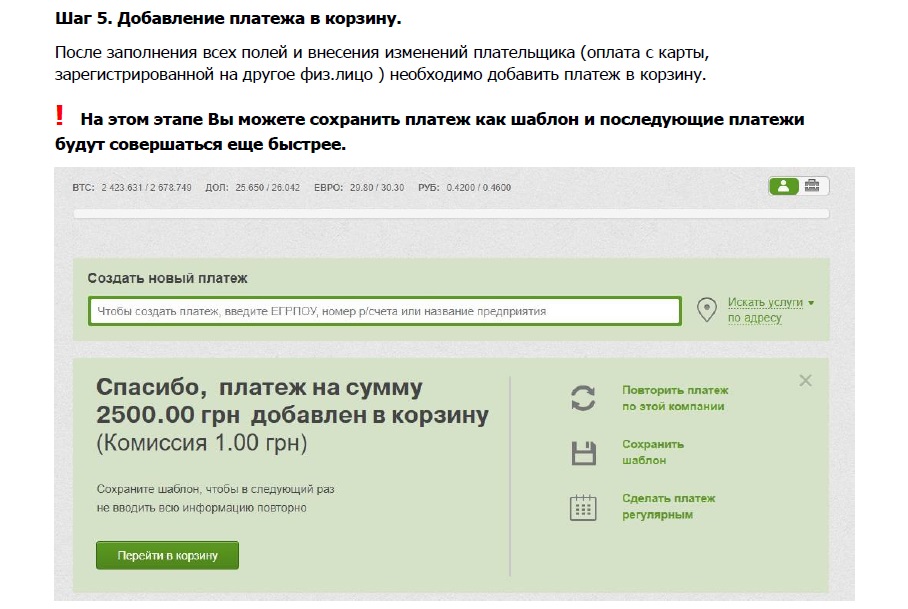Image resolution: width=908 pixels, height=609 pixels.
Task: Switch to the business briefcase account icon
Action: coord(813,186)
